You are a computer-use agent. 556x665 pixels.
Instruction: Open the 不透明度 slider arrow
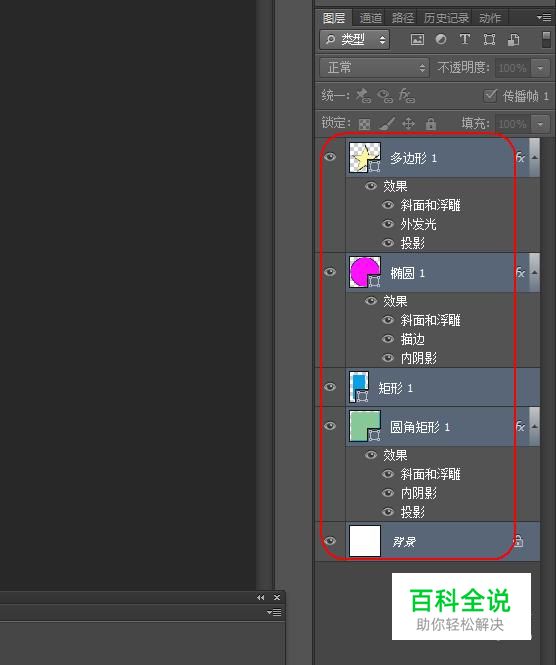pos(540,68)
